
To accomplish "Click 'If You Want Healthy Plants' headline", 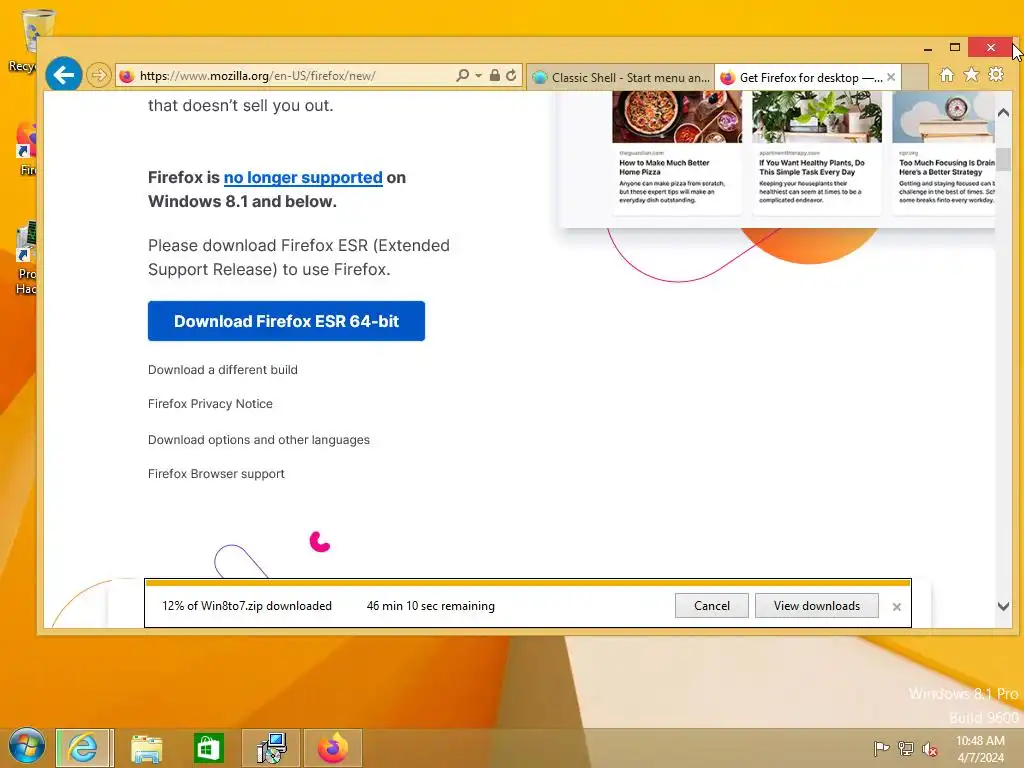I will (812, 167).
